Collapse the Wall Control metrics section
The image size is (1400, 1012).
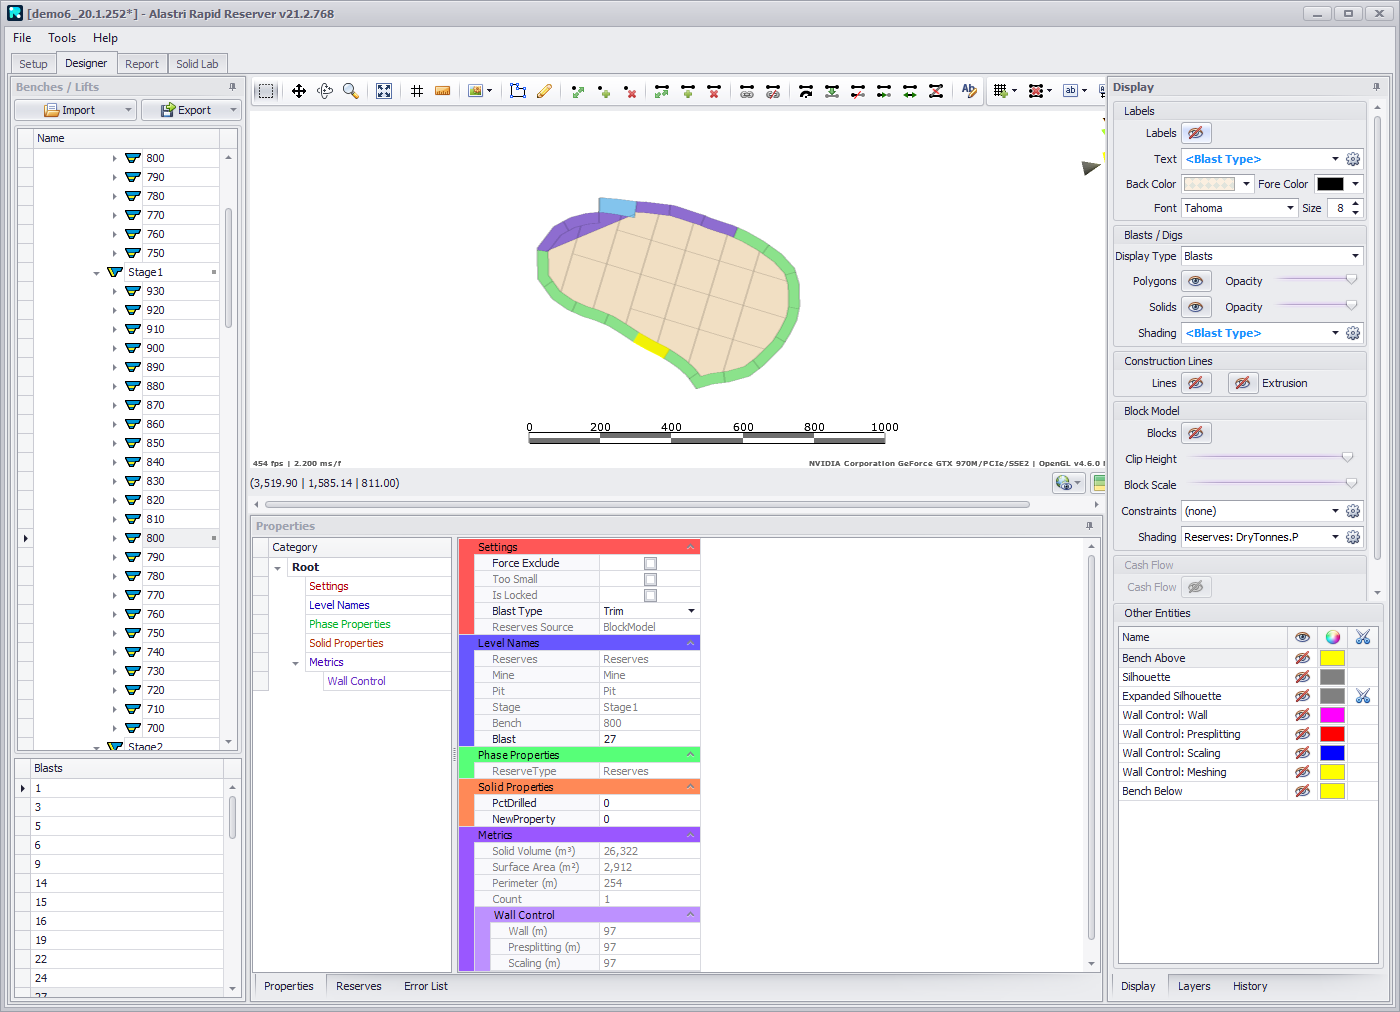(690, 915)
